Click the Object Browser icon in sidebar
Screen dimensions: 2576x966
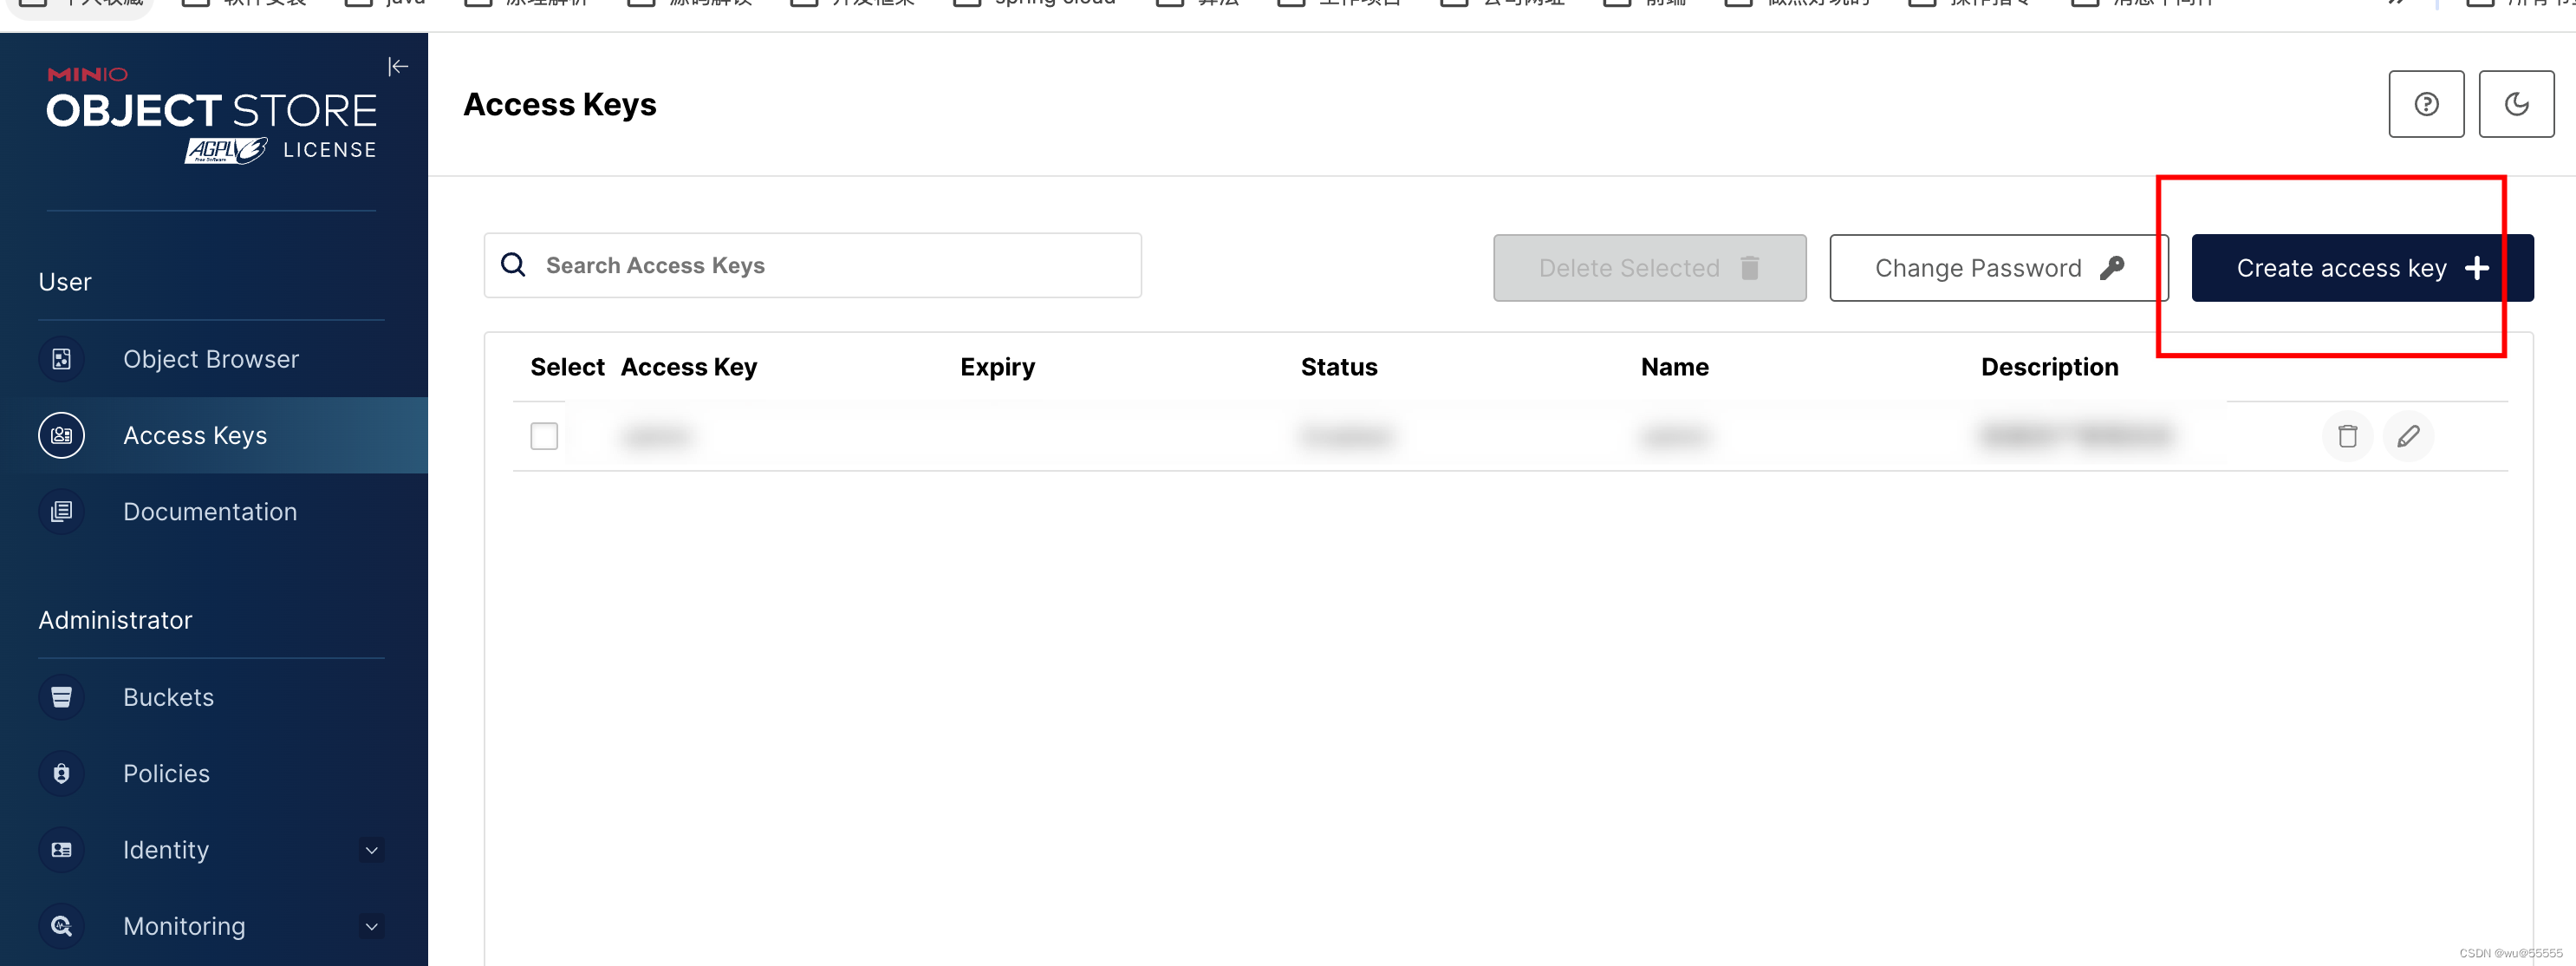tap(61, 358)
